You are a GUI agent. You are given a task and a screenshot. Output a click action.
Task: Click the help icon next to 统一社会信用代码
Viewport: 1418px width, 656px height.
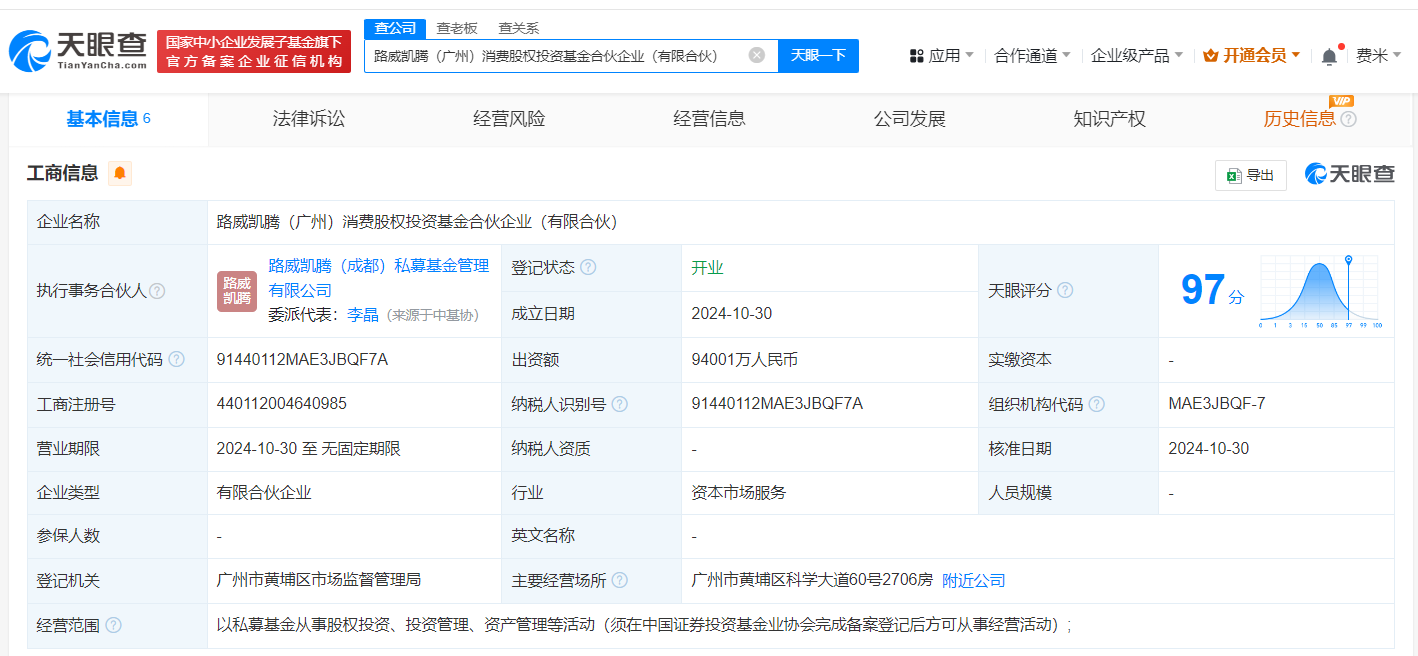pos(177,359)
